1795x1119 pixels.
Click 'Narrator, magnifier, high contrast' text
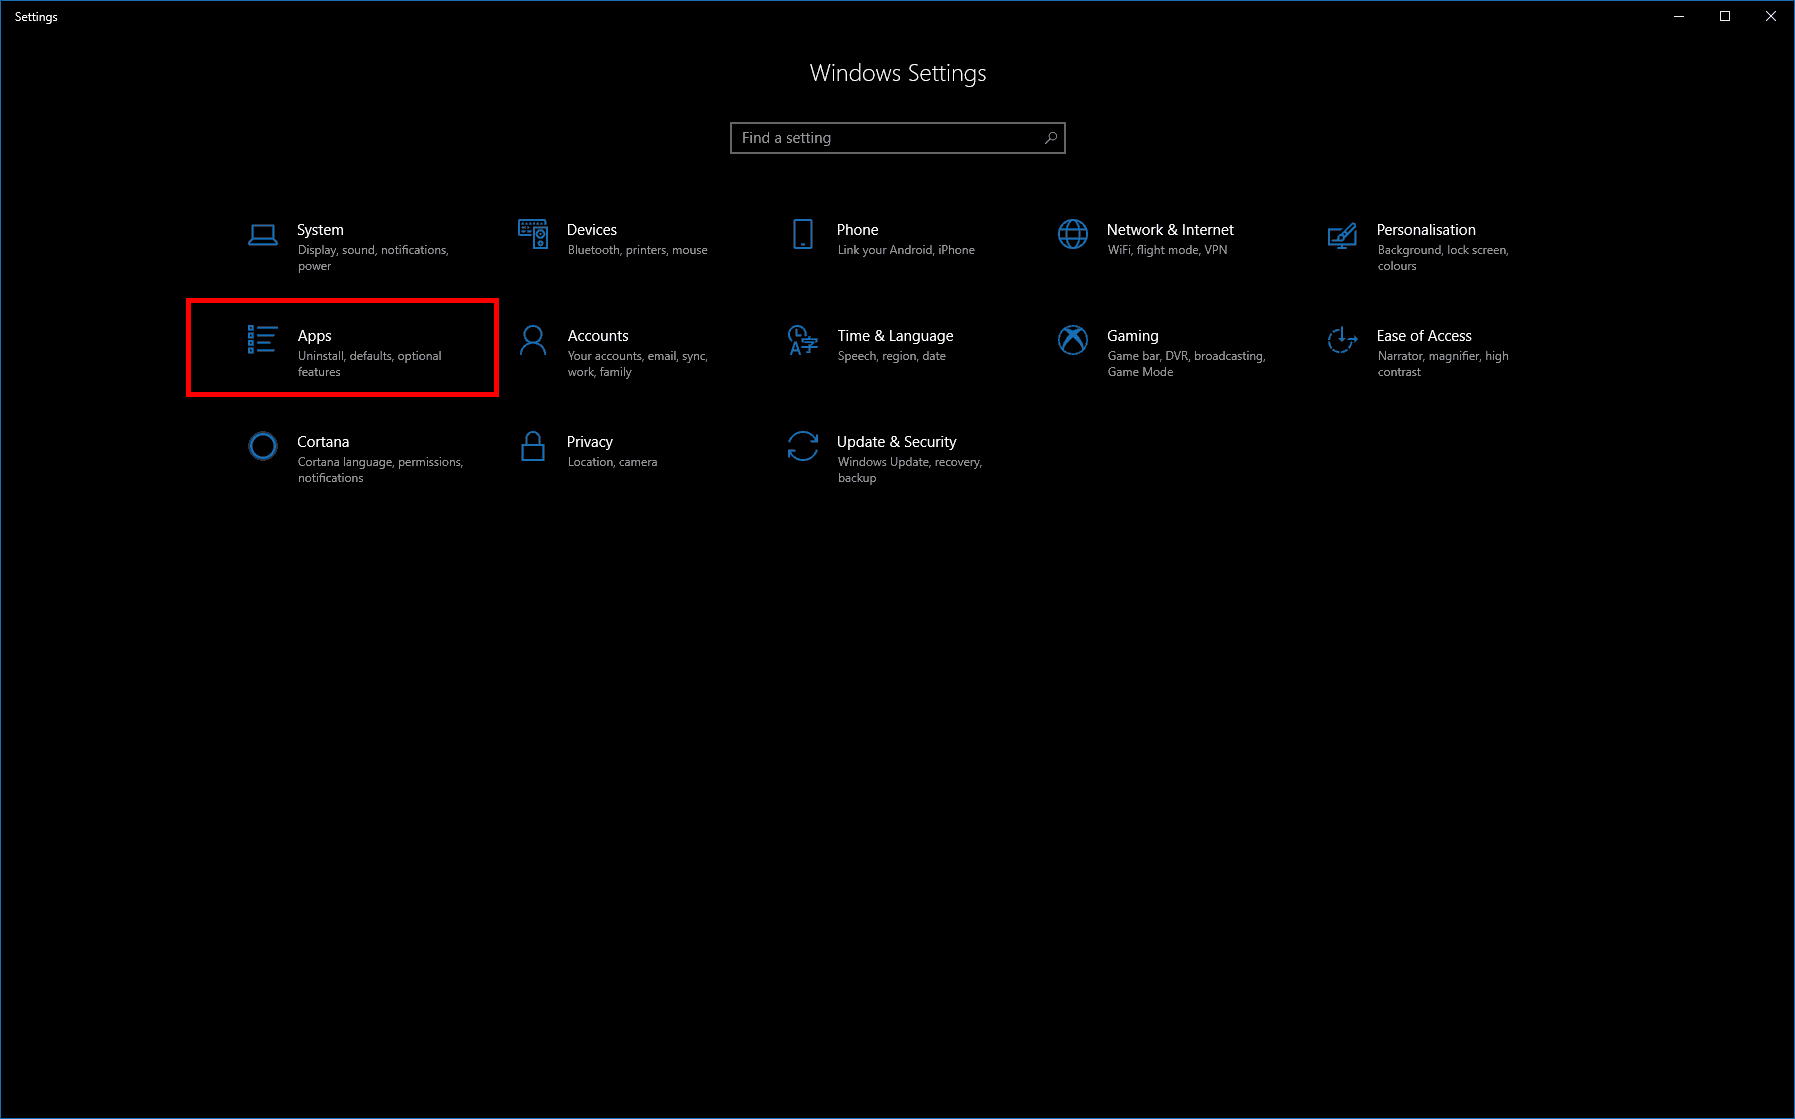pyautogui.click(x=1443, y=364)
